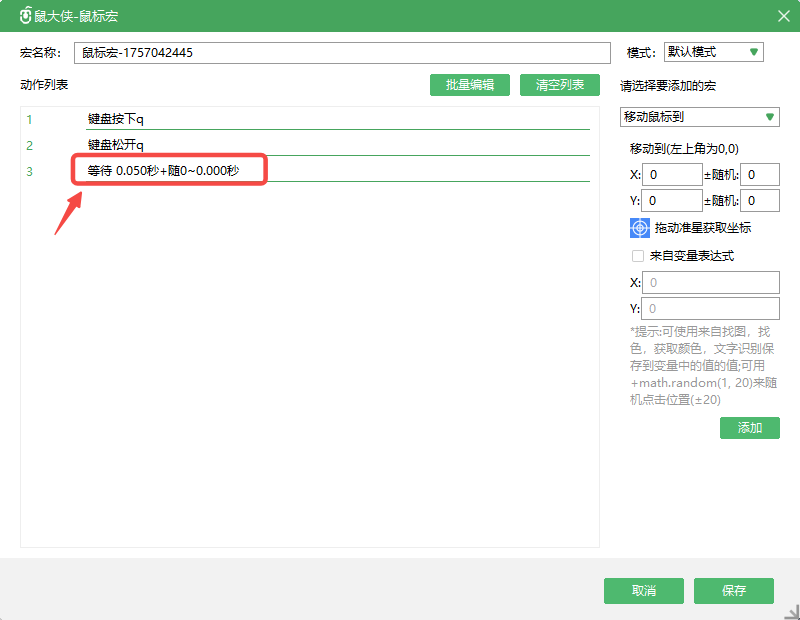Click the Y 随机 offset input field
The width and height of the screenshot is (800, 620).
[x=761, y=201]
